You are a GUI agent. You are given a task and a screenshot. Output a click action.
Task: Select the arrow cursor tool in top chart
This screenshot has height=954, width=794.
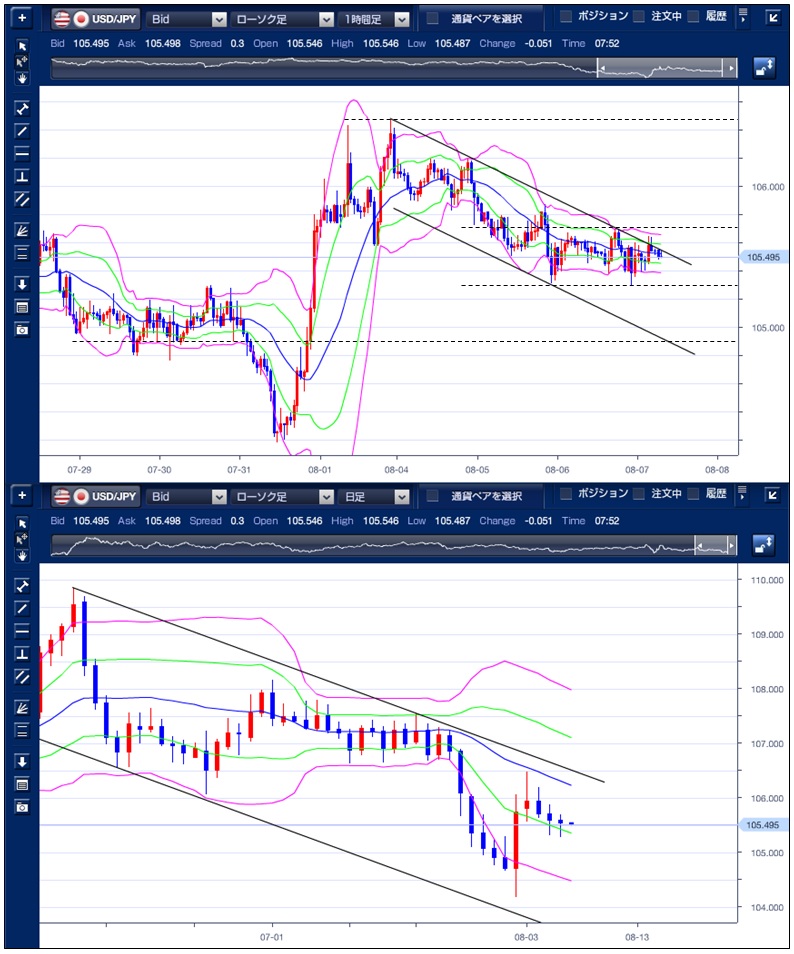click(22, 46)
